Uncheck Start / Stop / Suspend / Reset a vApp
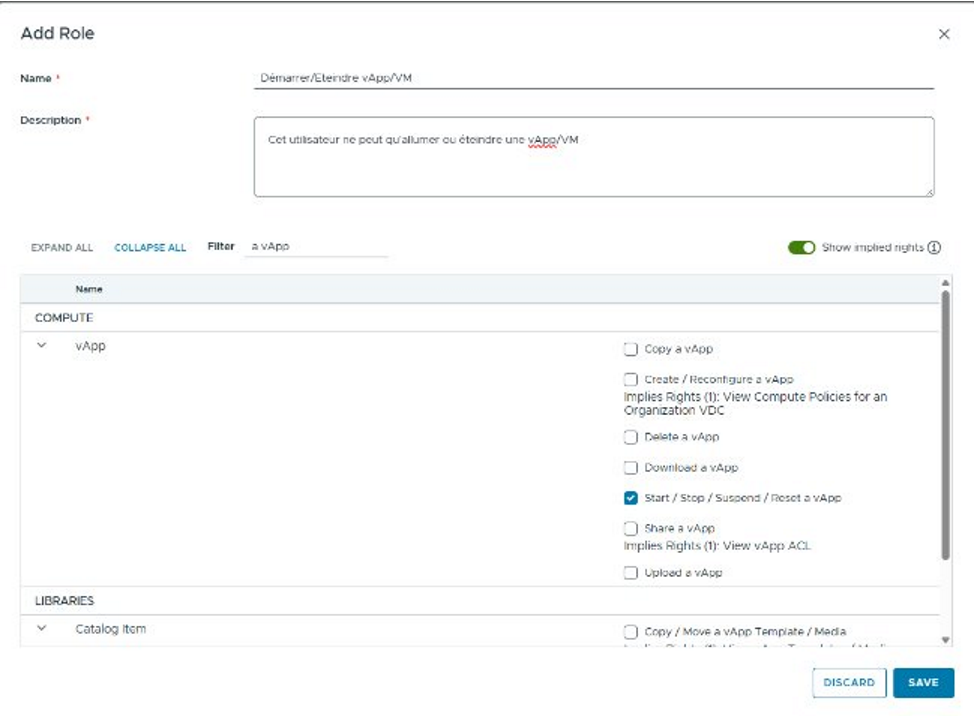Screen dimensions: 974x716 point(631,498)
